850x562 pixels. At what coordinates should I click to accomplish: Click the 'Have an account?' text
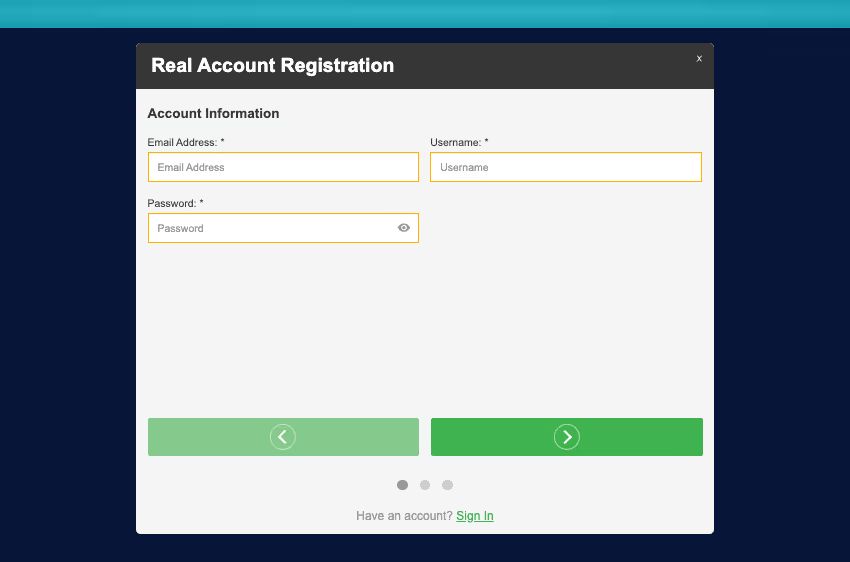point(404,516)
